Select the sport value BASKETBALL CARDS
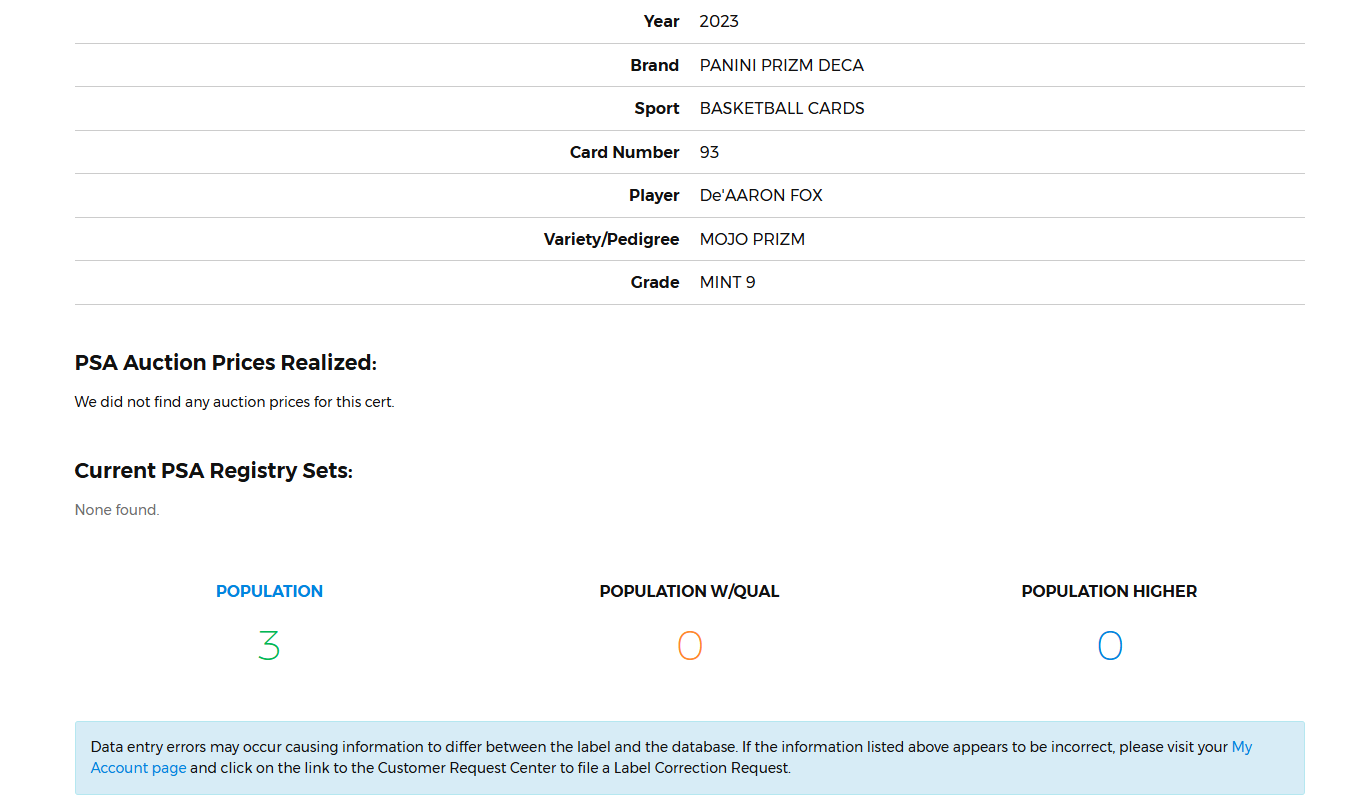Screen dimensions: 1367x811 (782, 108)
